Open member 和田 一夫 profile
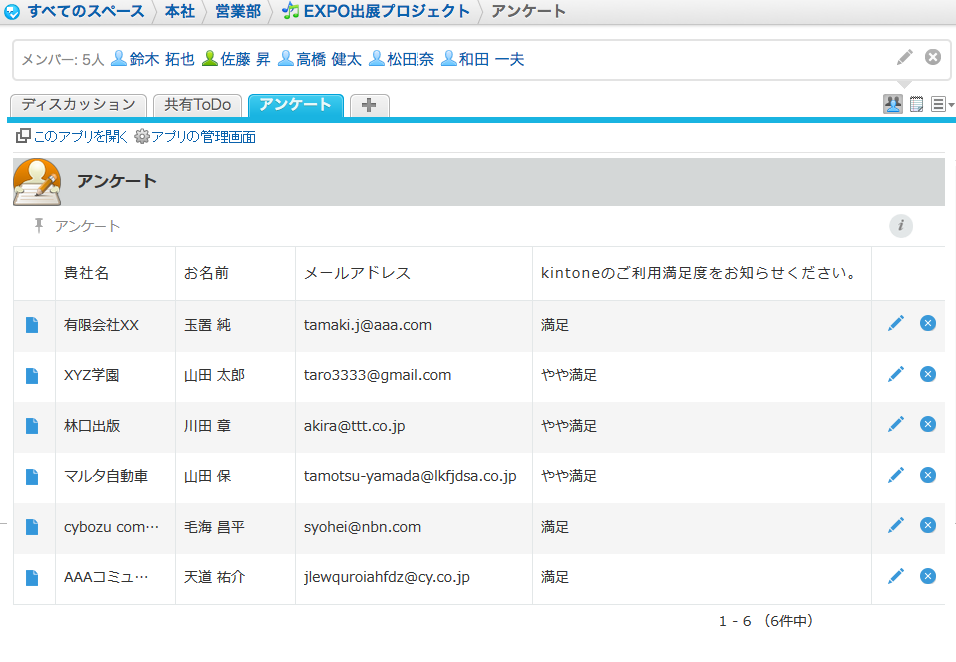Viewport: 956px width, 662px height. coord(483,59)
